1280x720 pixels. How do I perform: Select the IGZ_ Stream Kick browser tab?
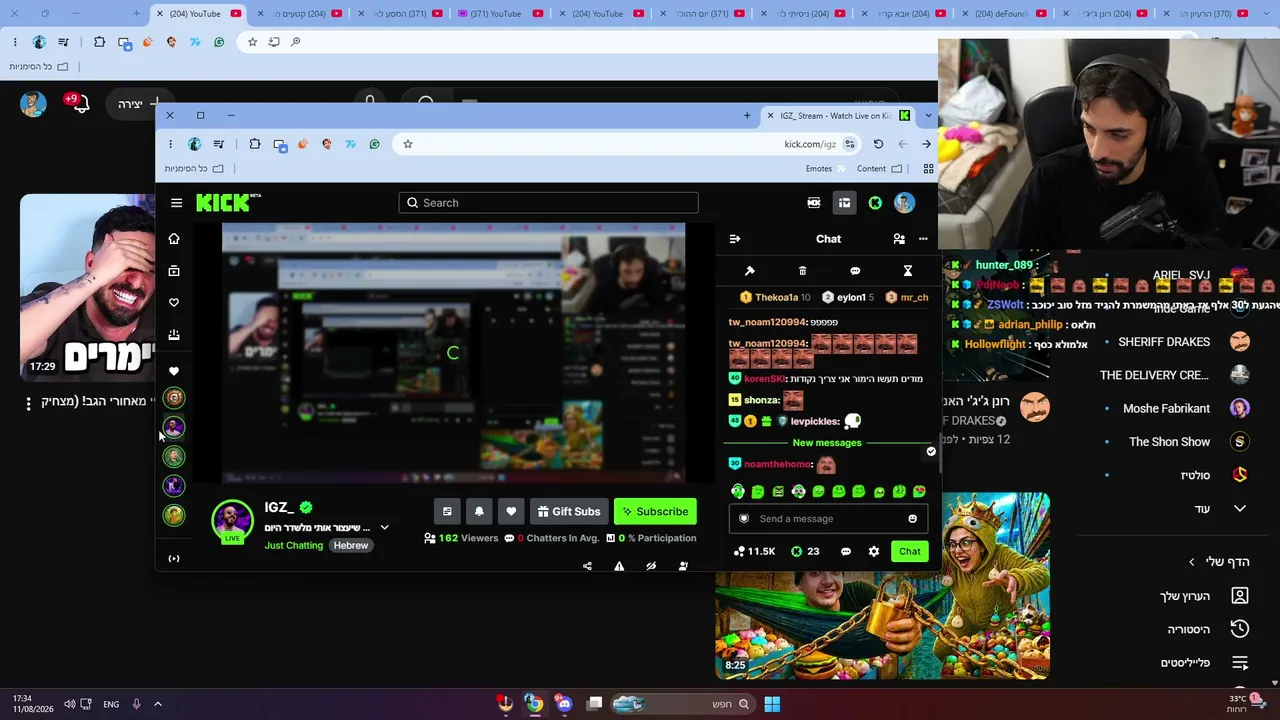(838, 116)
